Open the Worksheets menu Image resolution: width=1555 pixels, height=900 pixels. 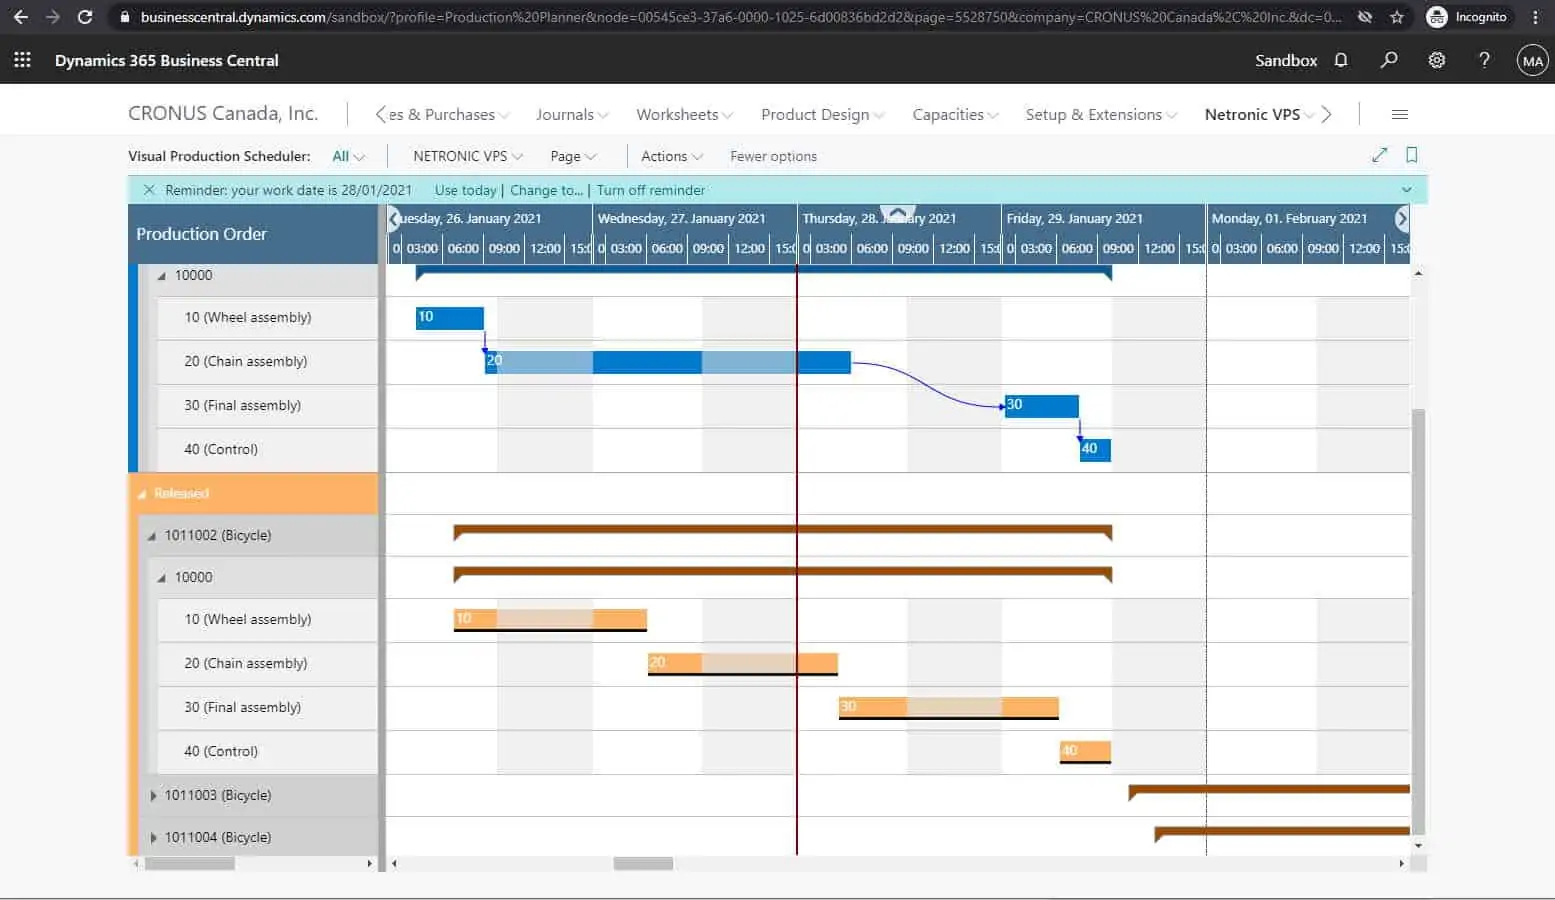click(685, 114)
